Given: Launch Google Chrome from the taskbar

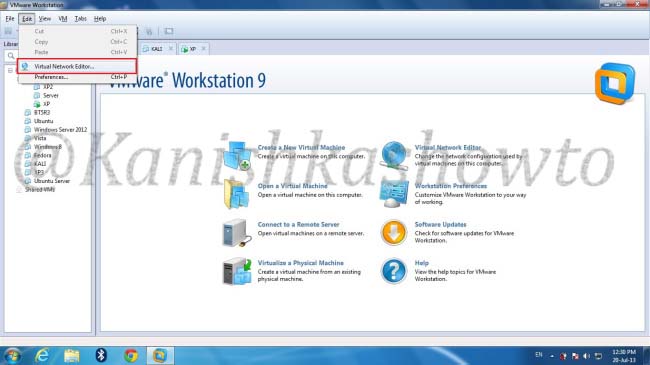Looking at the screenshot, I should tap(131, 355).
